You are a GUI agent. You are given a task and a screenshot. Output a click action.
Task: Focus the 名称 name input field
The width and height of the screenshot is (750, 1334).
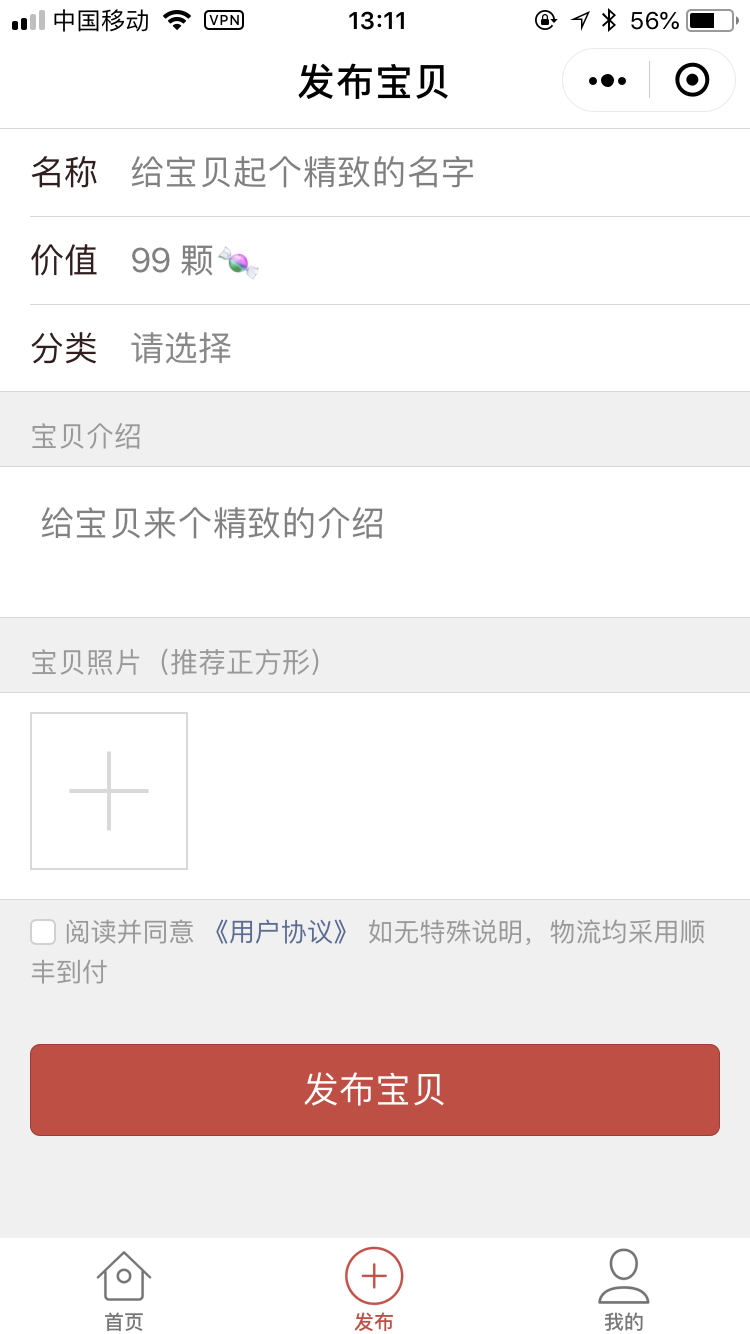tap(440, 173)
